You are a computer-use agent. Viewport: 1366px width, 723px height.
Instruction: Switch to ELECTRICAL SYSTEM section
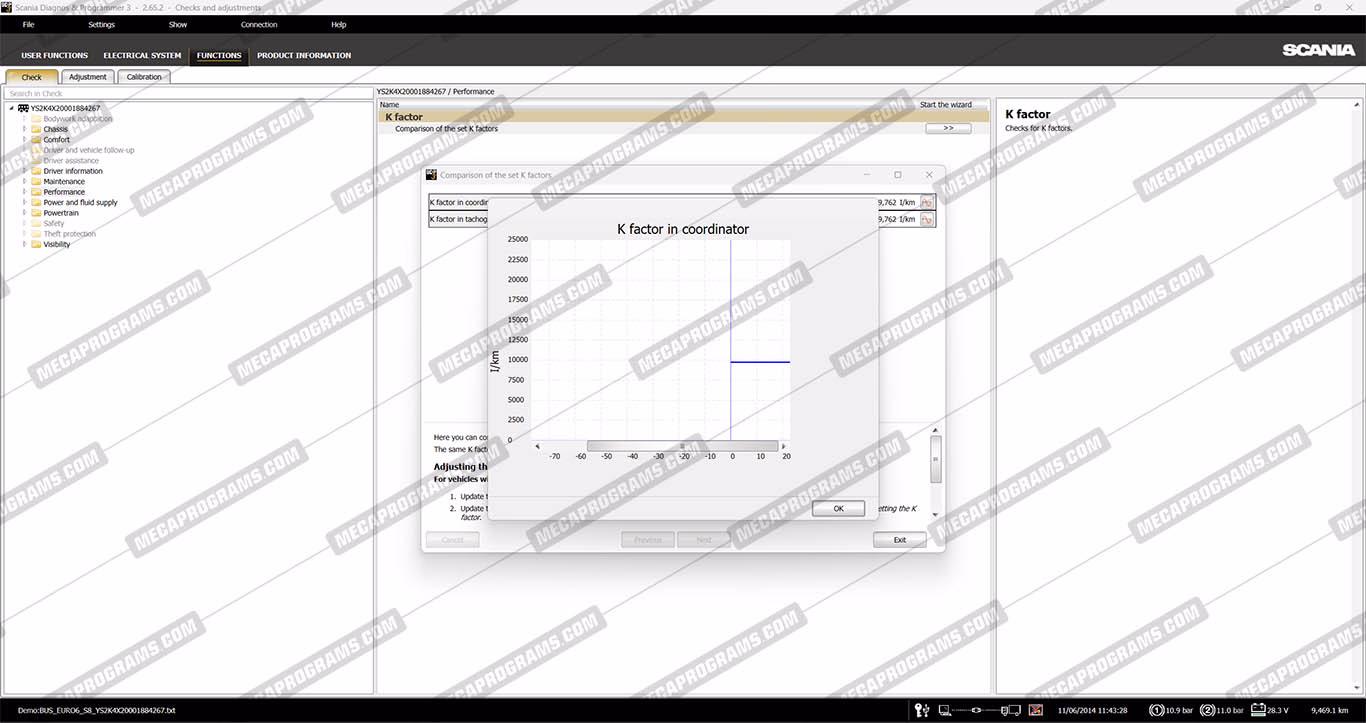(x=142, y=55)
